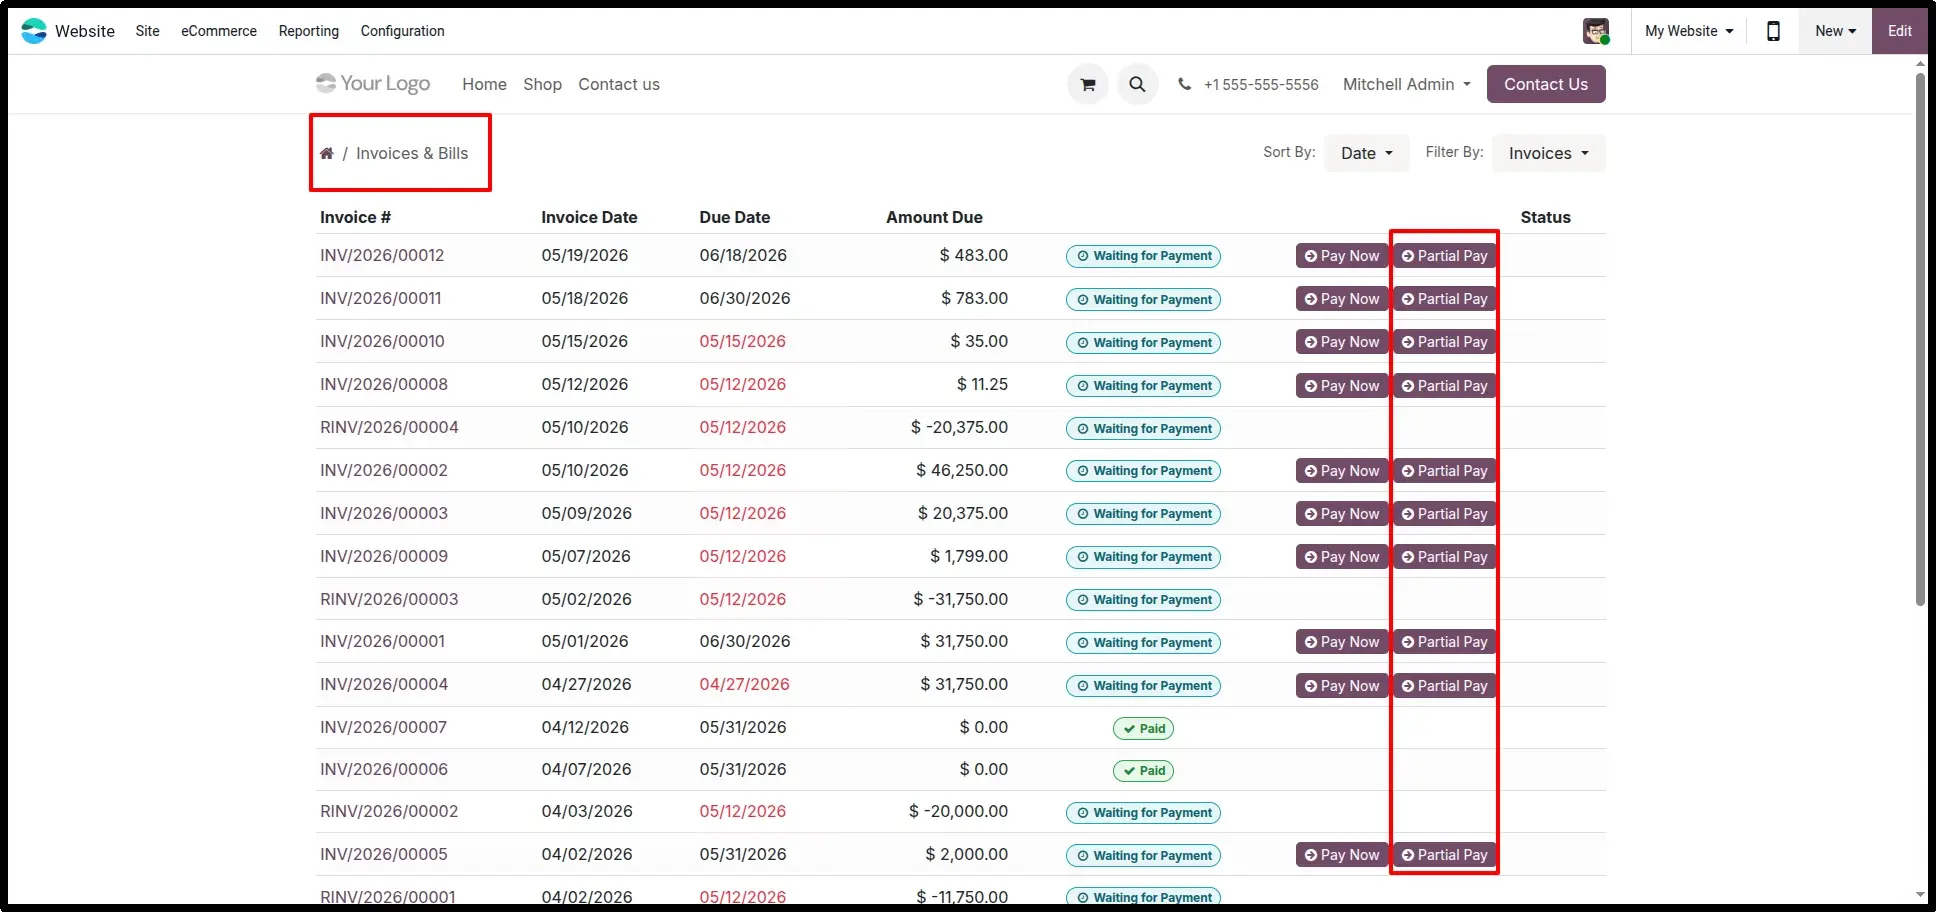Open invoice INV/2026/00006

(x=384, y=770)
